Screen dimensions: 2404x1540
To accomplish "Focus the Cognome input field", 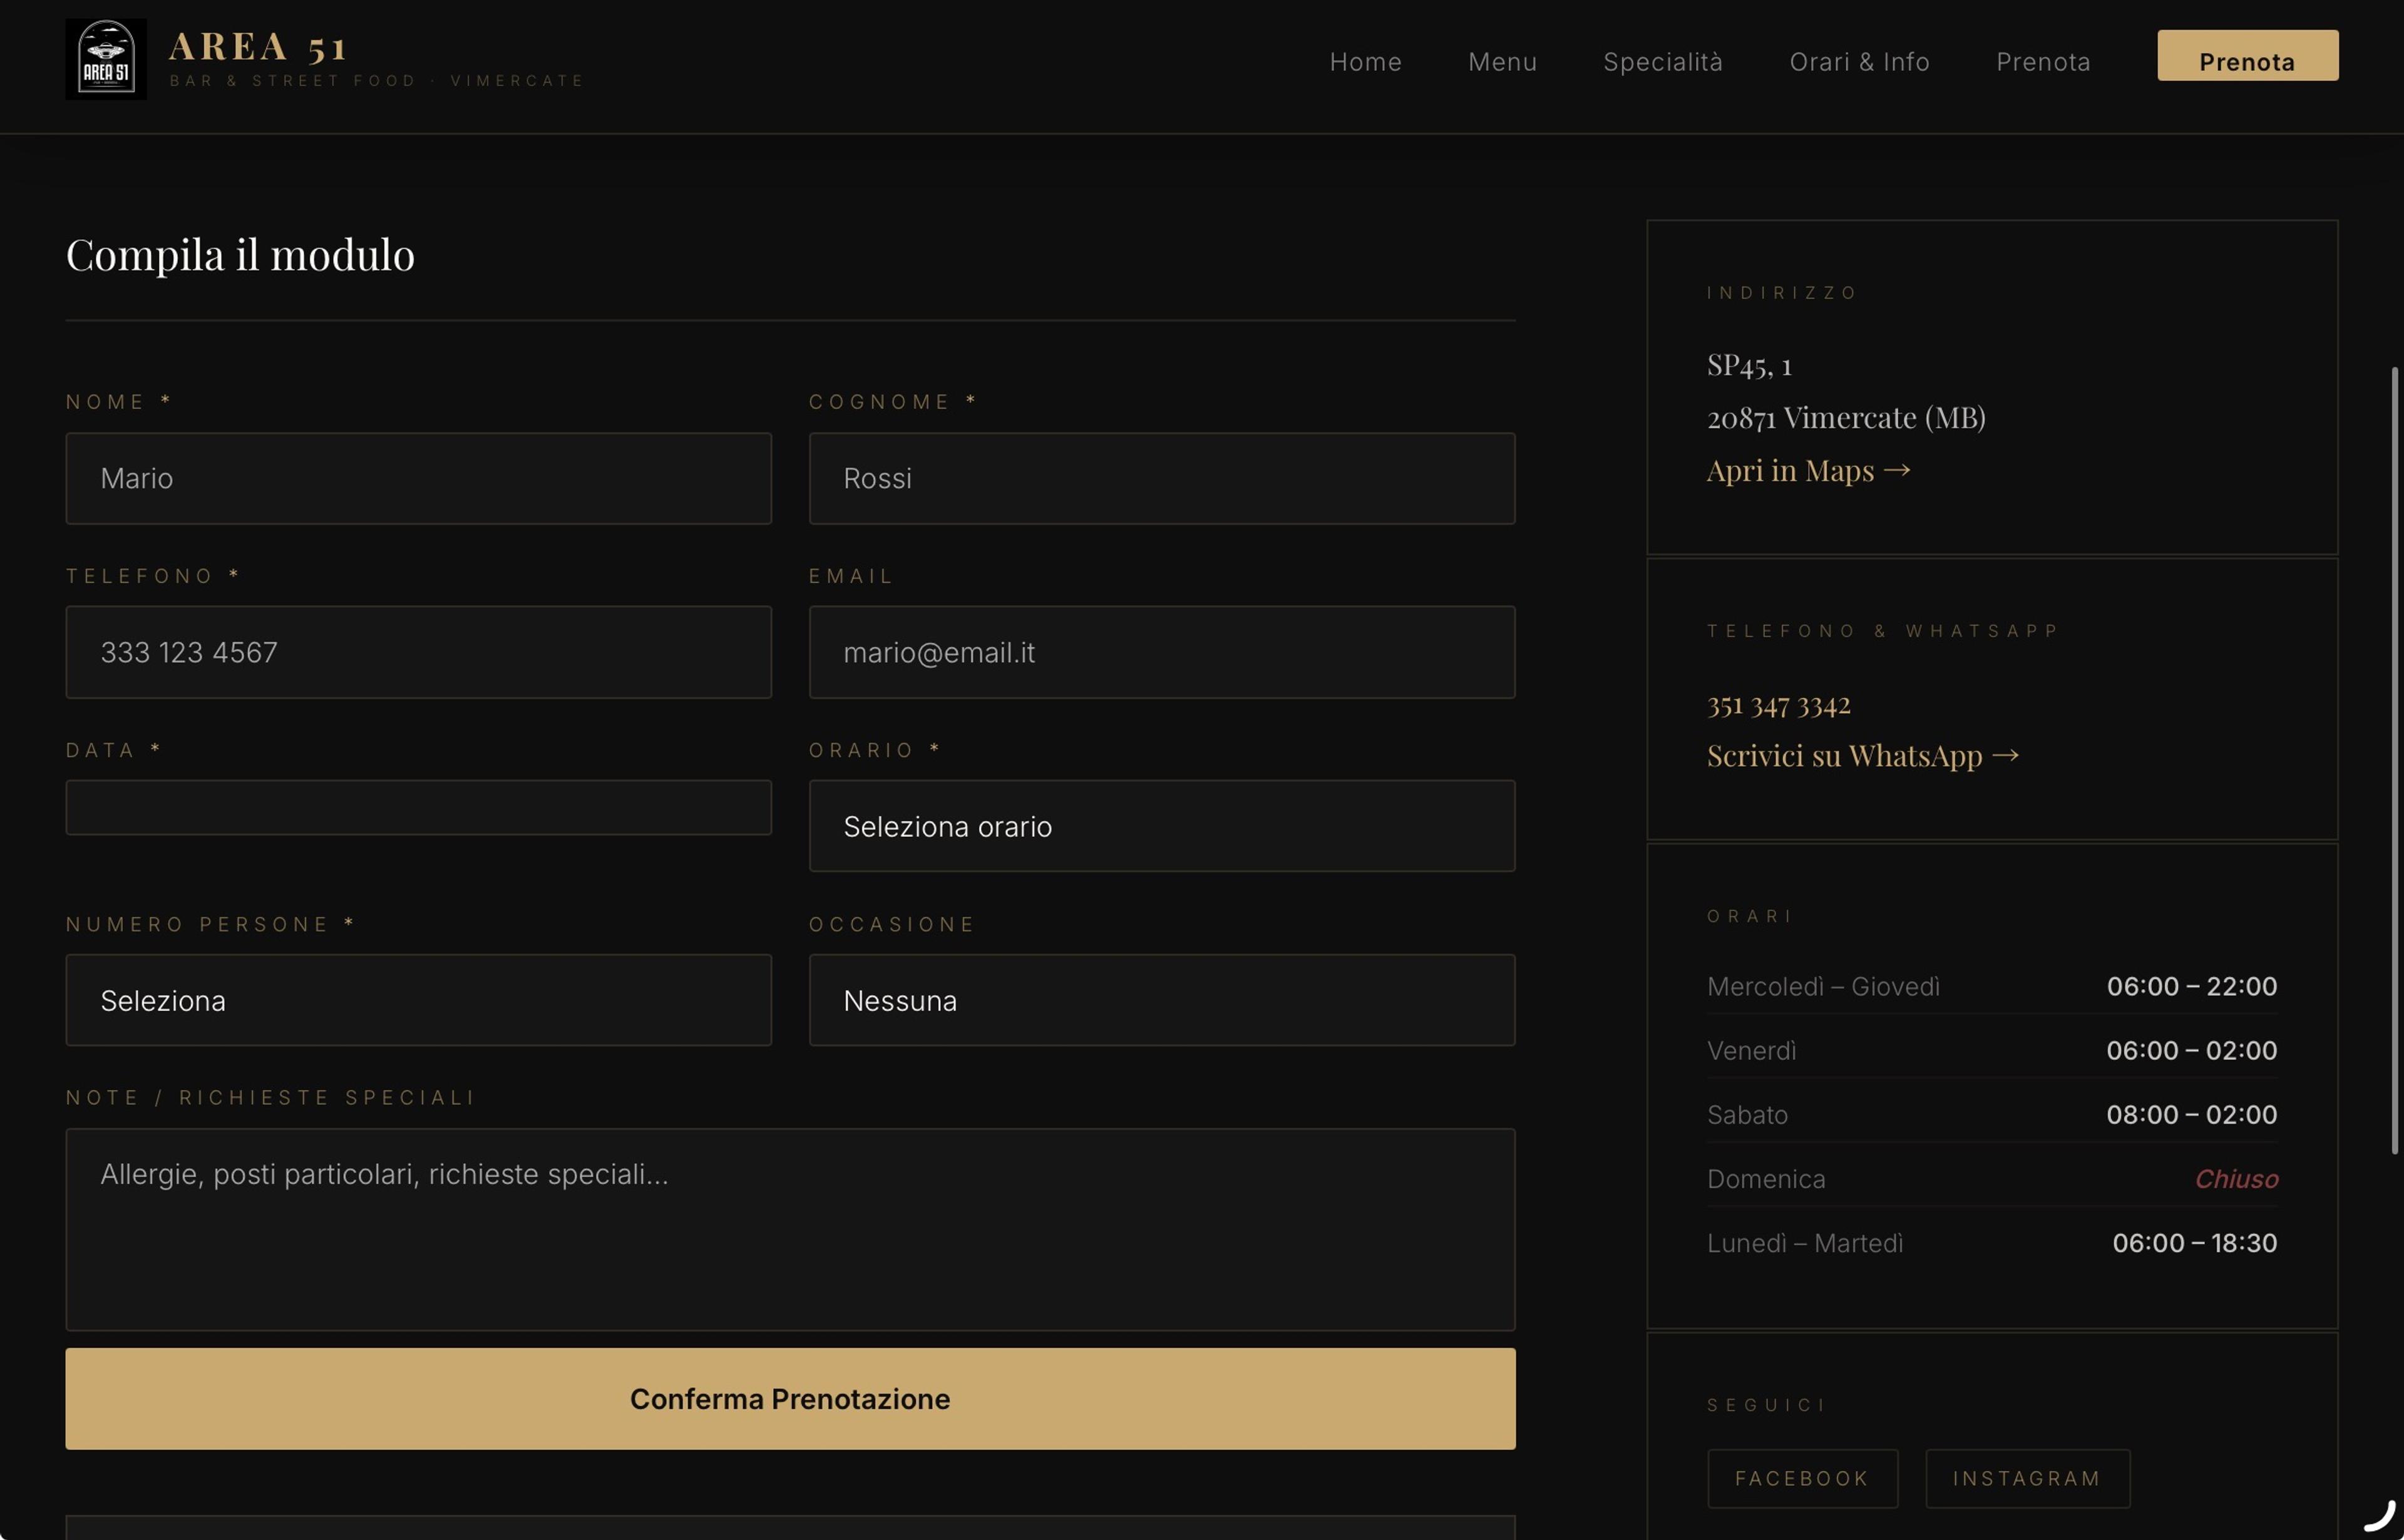I will click(x=1161, y=478).
